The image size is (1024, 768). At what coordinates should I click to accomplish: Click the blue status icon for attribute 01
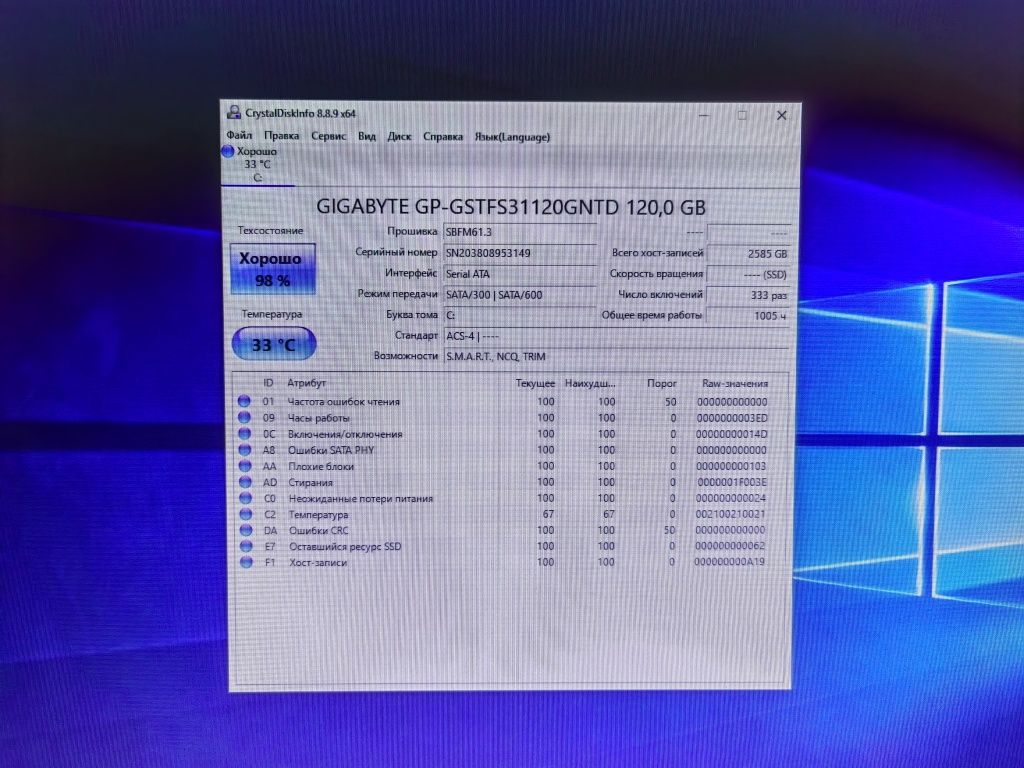tap(244, 401)
